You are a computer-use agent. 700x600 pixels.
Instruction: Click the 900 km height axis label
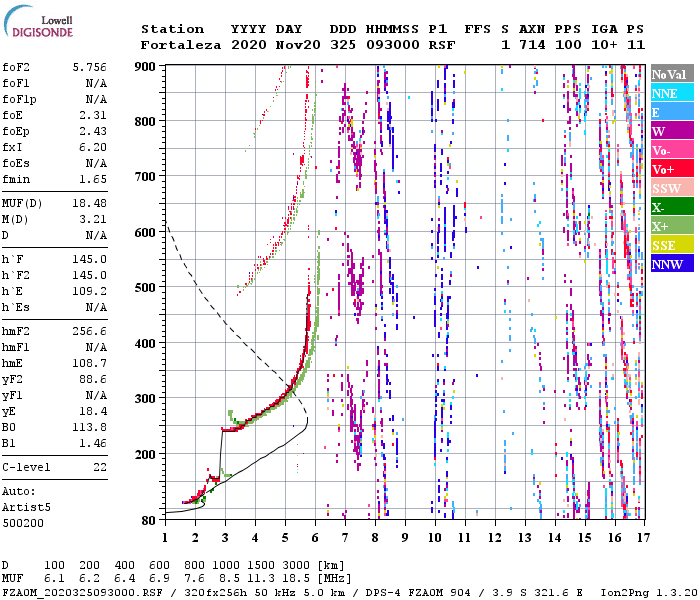[146, 67]
